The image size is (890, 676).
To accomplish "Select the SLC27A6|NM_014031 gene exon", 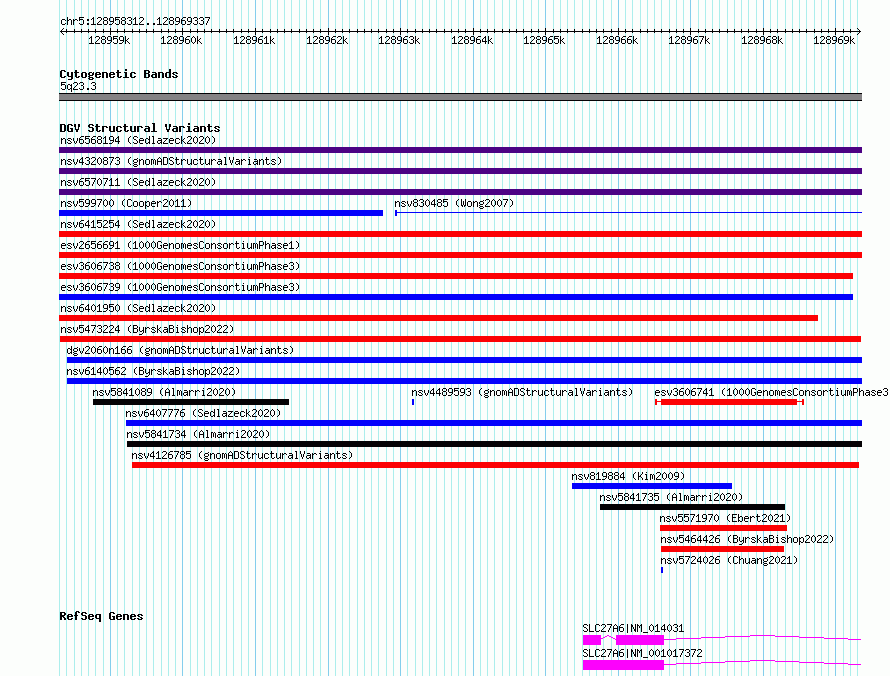I will point(640,640).
